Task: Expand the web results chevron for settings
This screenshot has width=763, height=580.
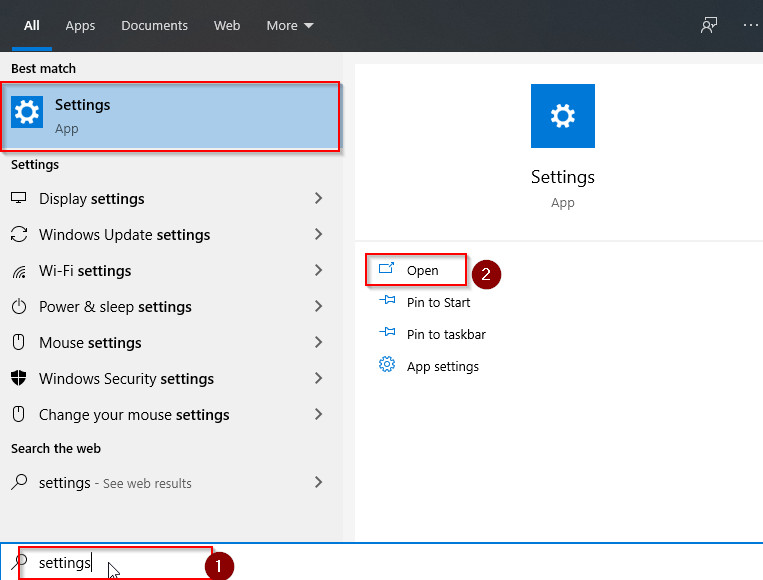Action: click(x=319, y=483)
